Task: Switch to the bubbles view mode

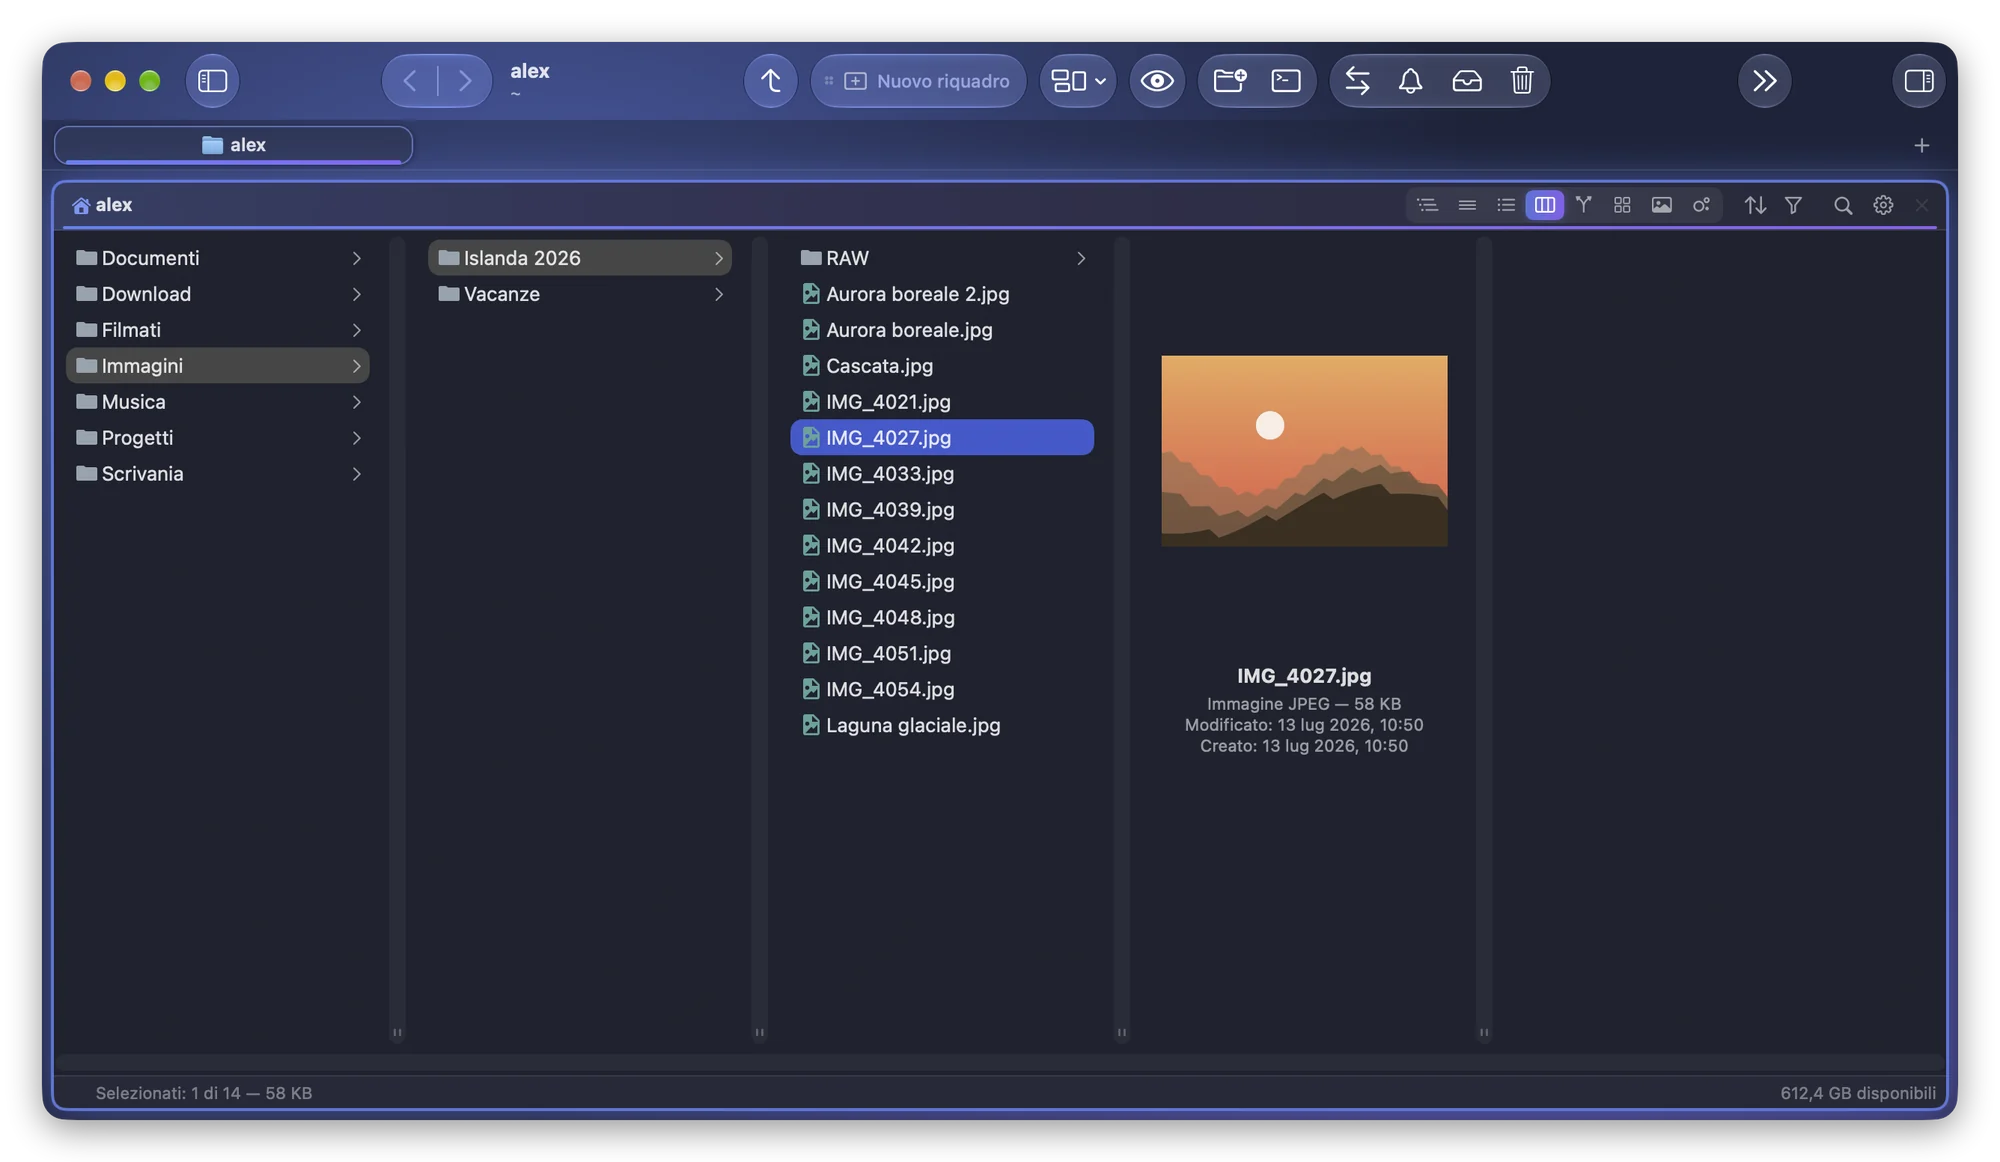Action: pos(1701,205)
